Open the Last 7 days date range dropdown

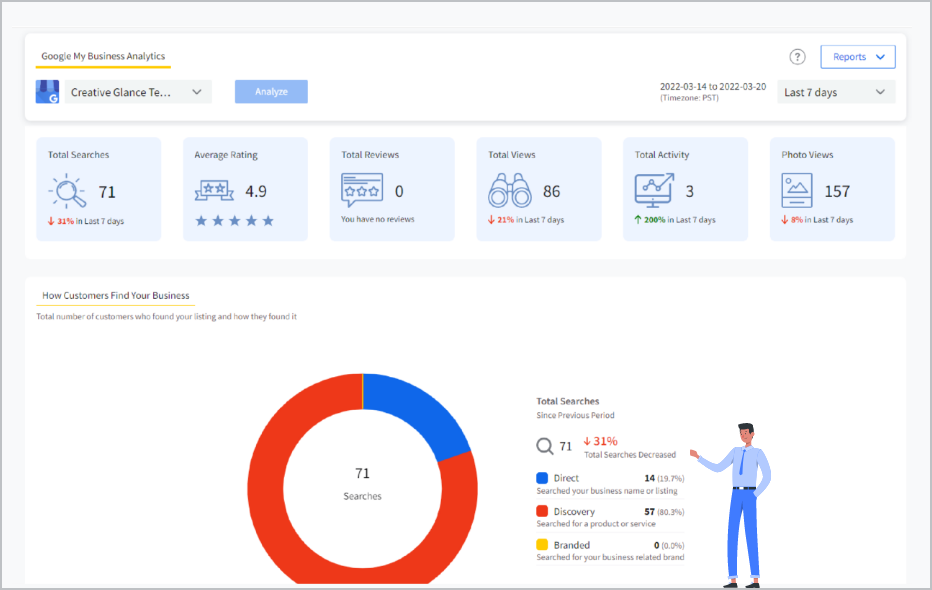point(836,92)
